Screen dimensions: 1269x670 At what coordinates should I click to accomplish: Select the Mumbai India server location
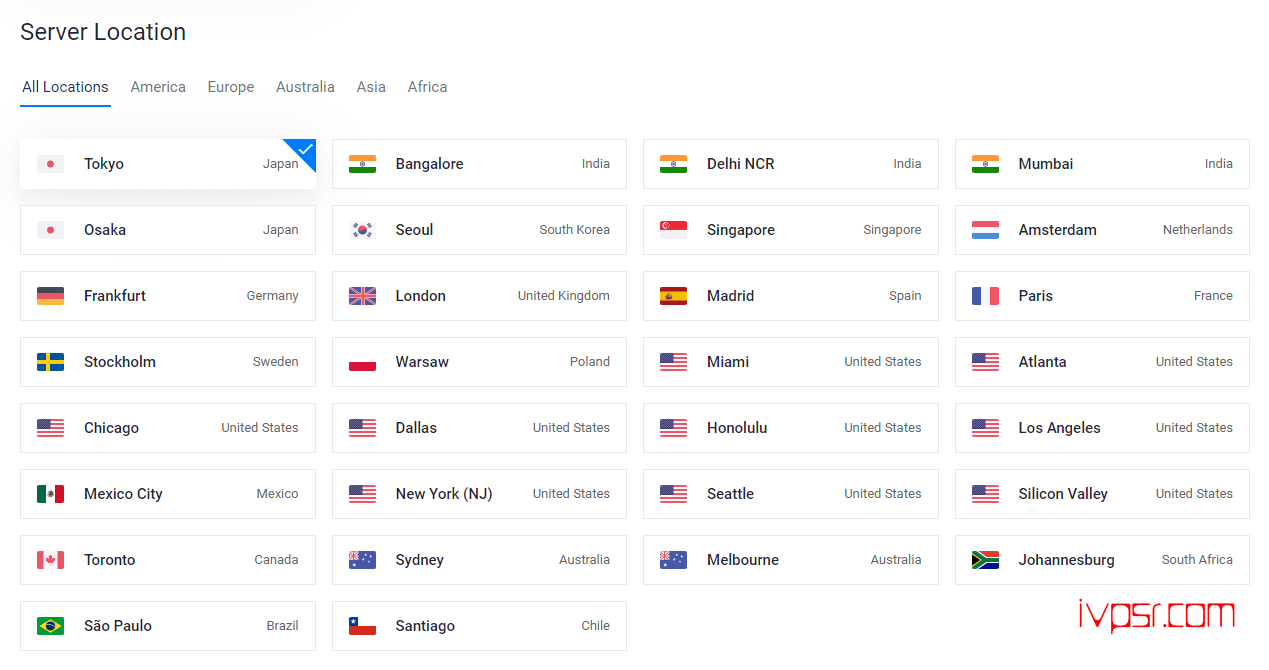(x=1101, y=164)
